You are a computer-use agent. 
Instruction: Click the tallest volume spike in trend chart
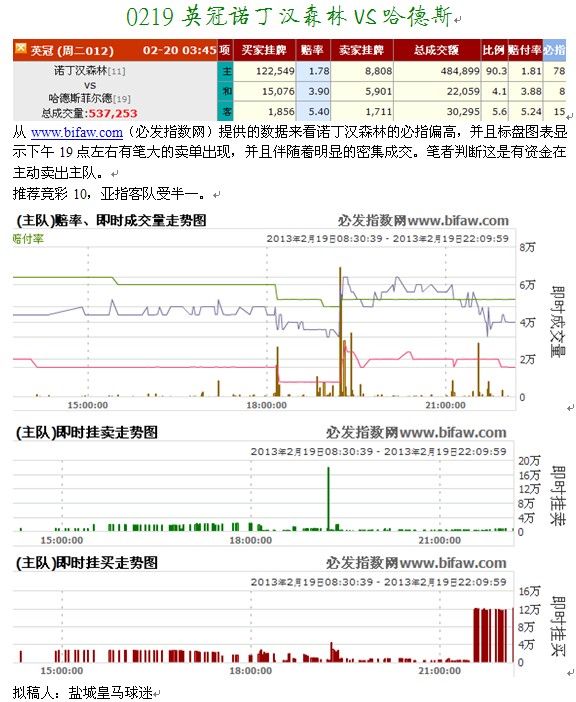pos(340,332)
